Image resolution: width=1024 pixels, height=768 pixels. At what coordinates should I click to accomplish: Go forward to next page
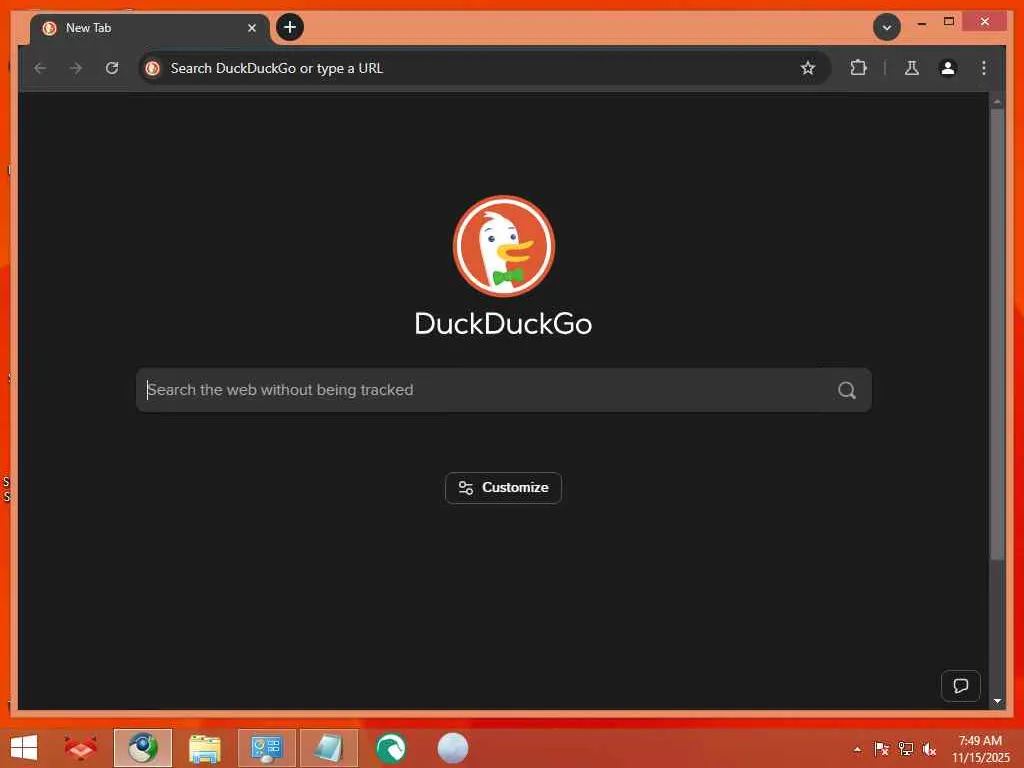76,68
